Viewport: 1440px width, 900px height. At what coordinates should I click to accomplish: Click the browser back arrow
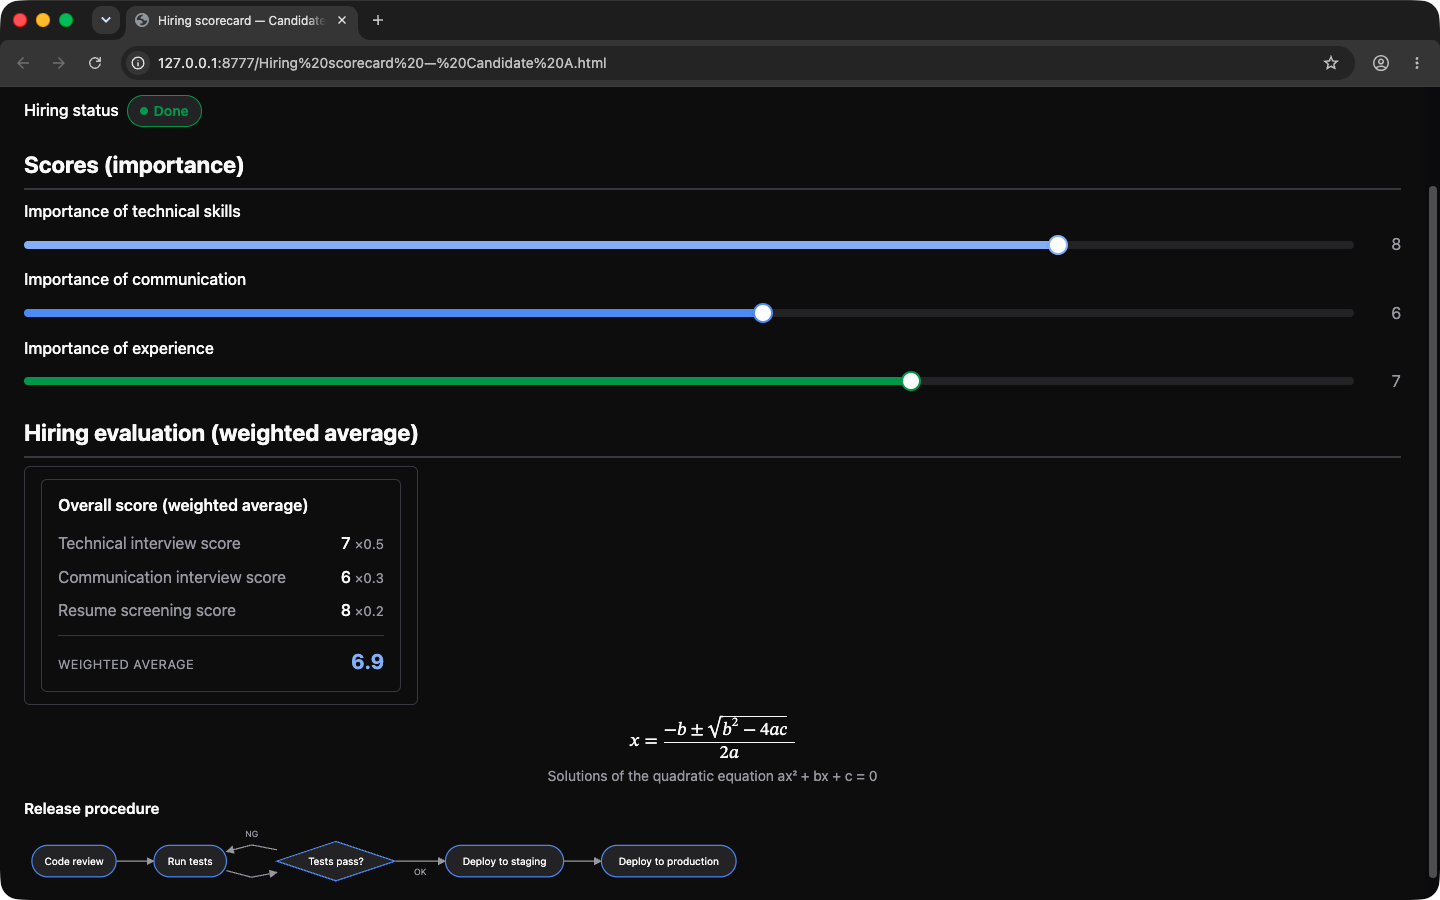(23, 63)
